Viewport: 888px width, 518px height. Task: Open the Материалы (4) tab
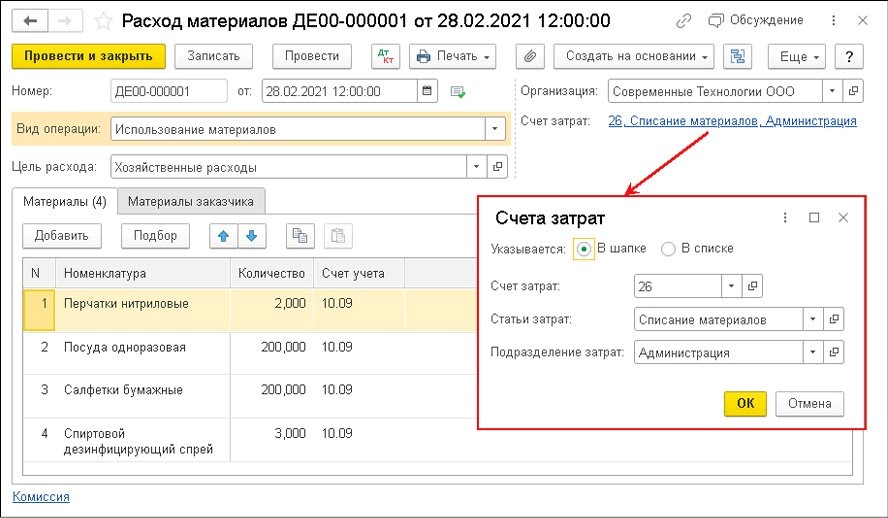[x=65, y=202]
